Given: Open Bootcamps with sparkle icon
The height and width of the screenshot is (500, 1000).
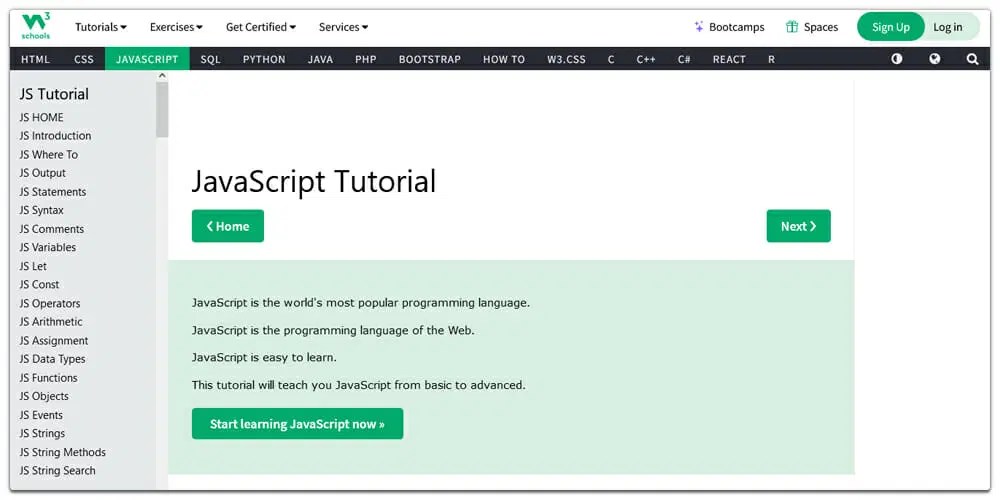Looking at the screenshot, I should (728, 27).
